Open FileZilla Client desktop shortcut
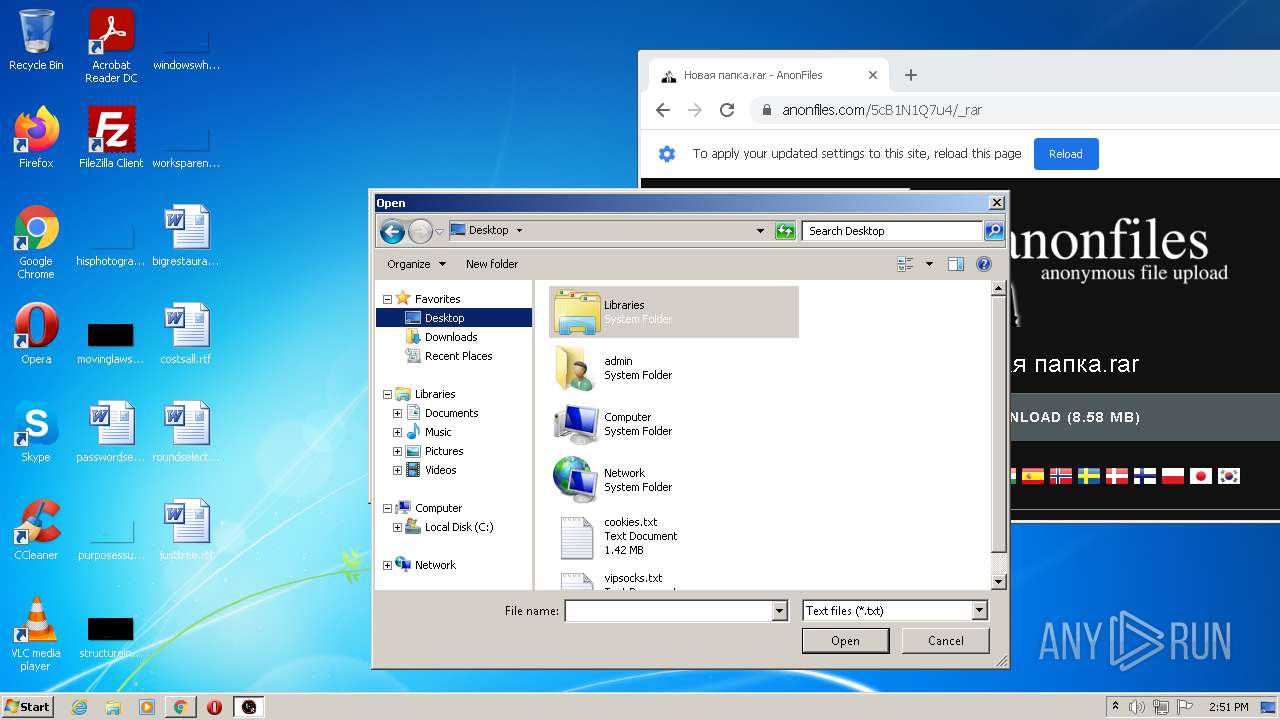This screenshot has height=720, width=1280. click(111, 138)
